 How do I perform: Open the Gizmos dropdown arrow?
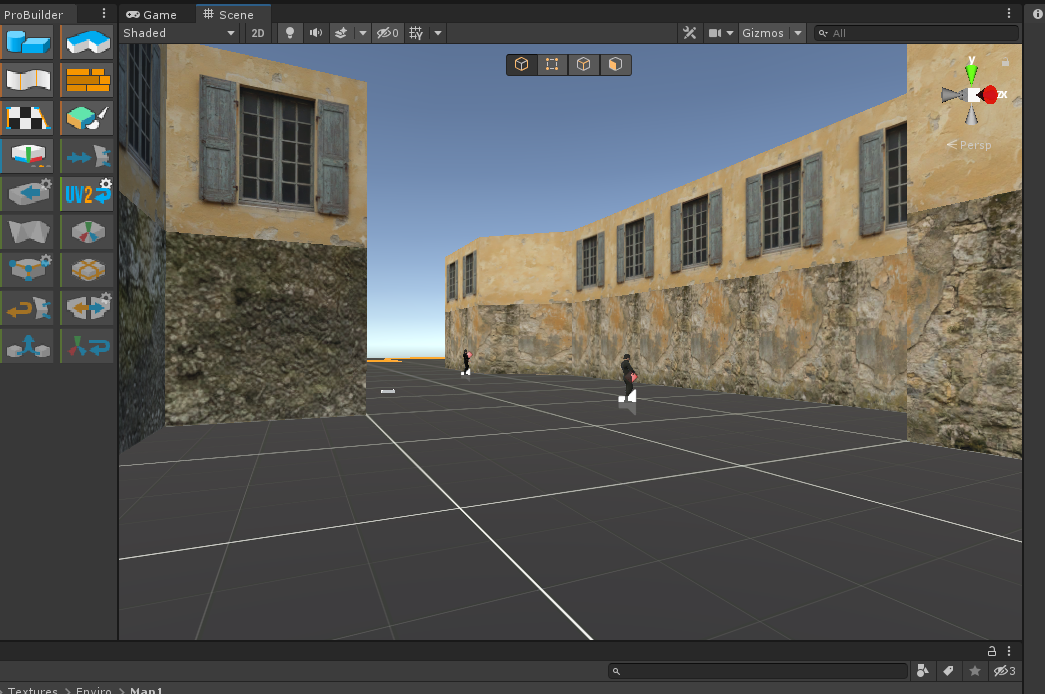798,33
